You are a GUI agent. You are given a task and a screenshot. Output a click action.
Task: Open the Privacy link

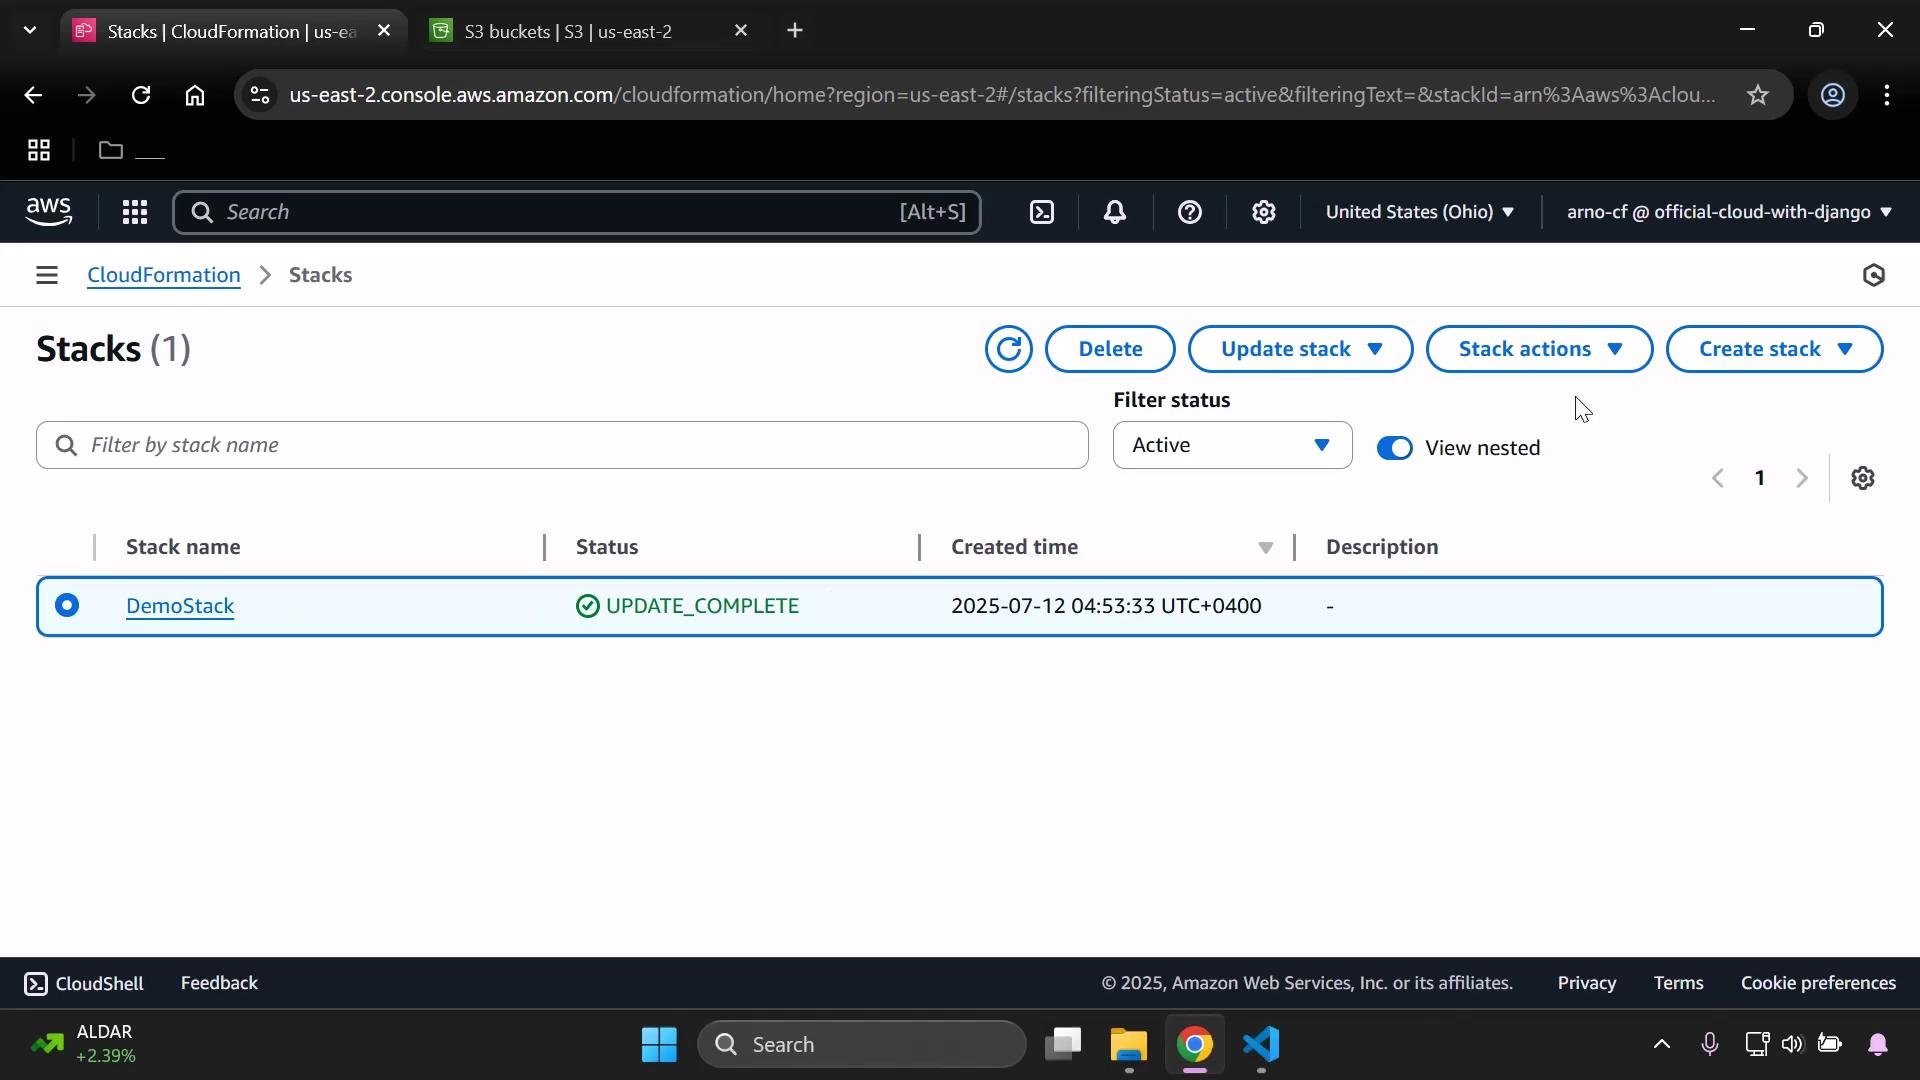[1587, 983]
